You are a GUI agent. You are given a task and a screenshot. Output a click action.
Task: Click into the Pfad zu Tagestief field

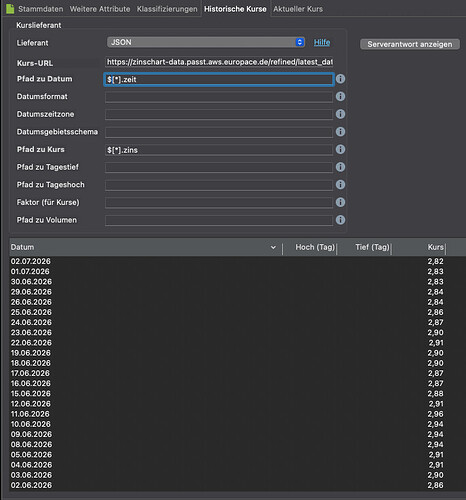(x=219, y=168)
